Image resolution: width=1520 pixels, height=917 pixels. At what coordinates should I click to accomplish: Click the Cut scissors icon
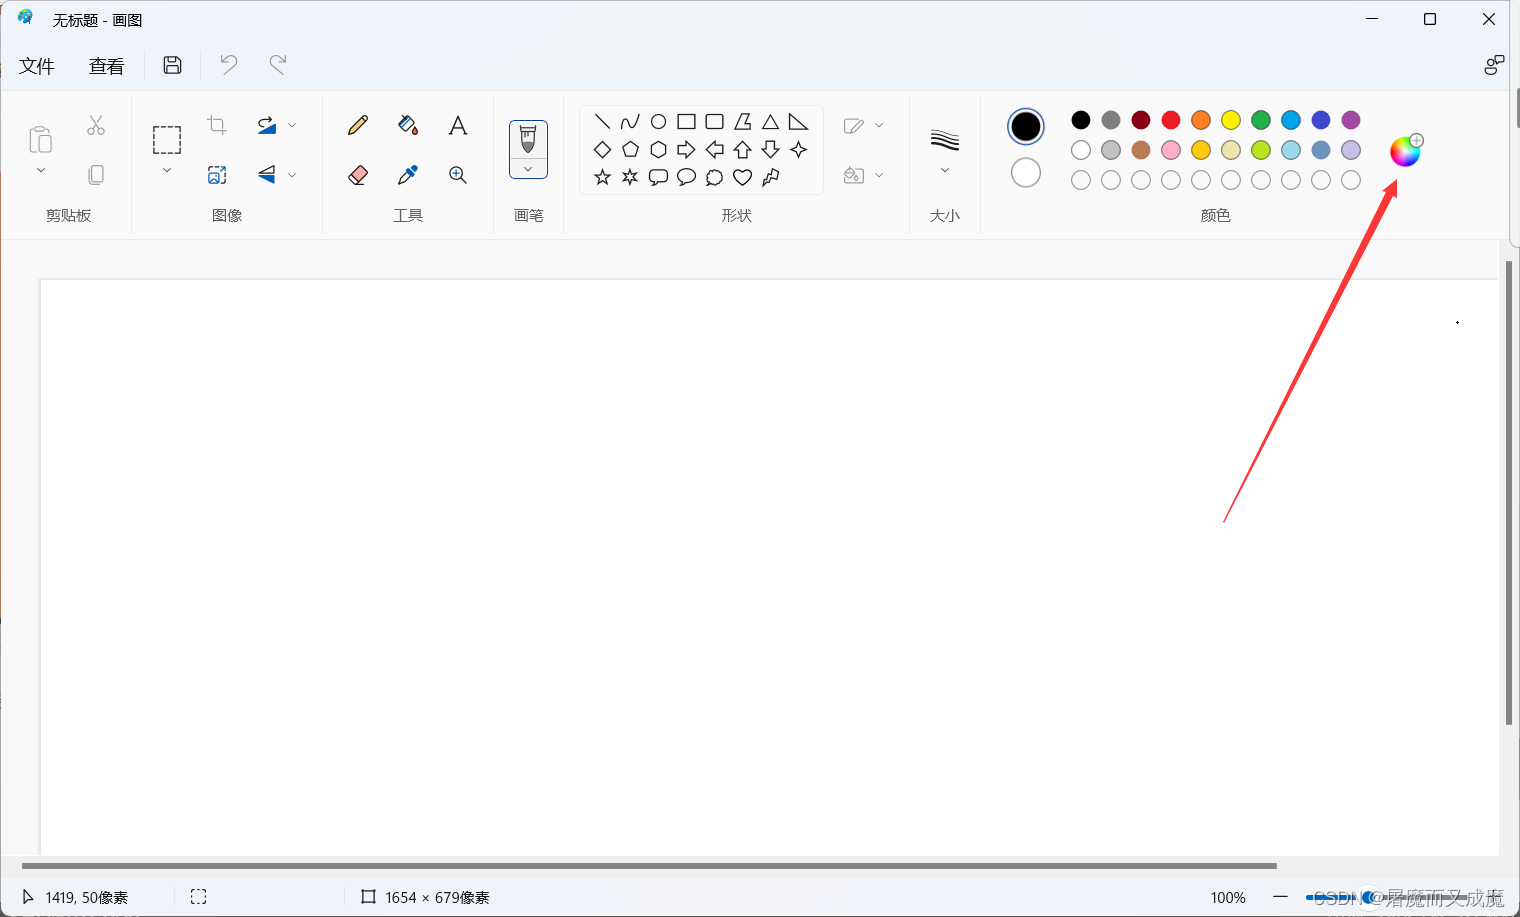(96, 125)
